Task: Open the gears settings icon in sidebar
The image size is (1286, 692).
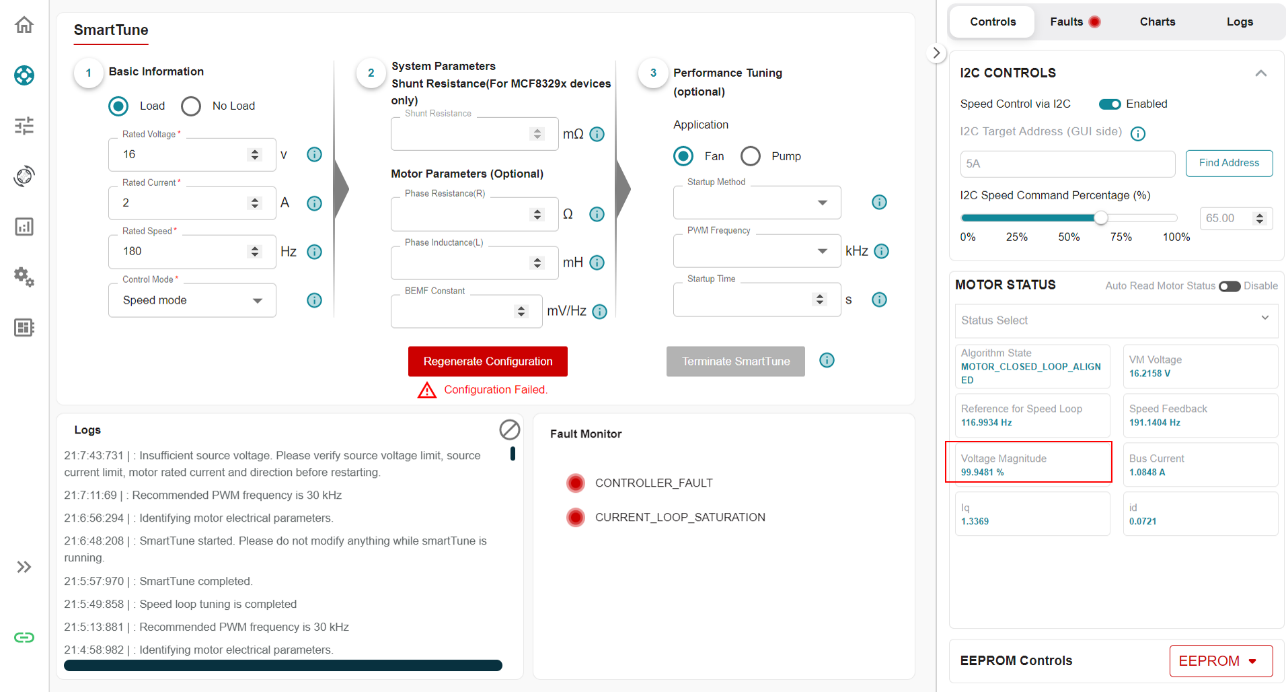Action: [24, 277]
